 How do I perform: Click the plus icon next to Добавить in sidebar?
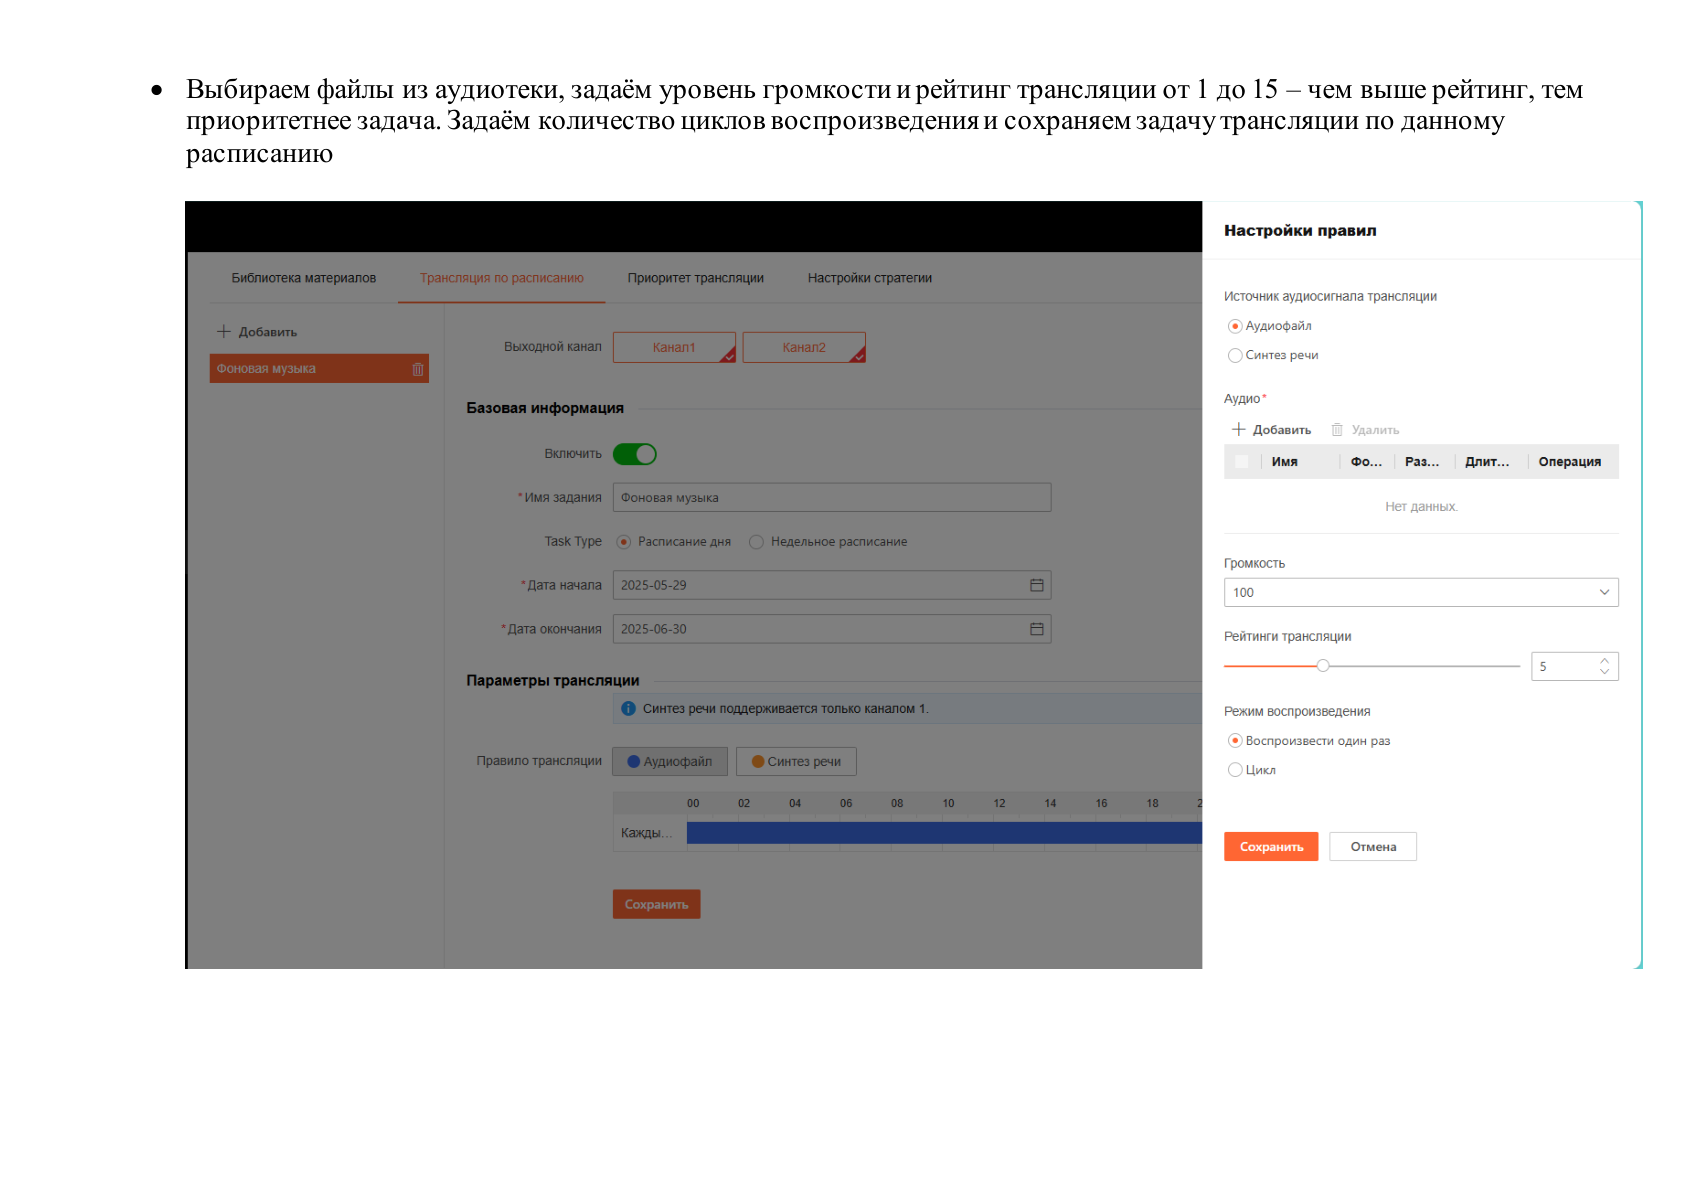[224, 331]
